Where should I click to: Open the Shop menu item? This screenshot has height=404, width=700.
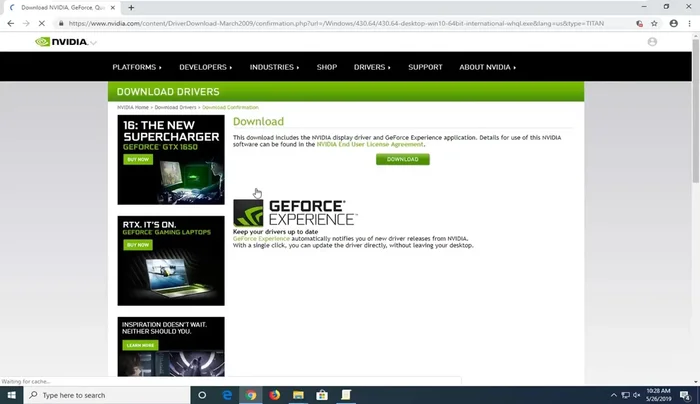[x=327, y=67]
